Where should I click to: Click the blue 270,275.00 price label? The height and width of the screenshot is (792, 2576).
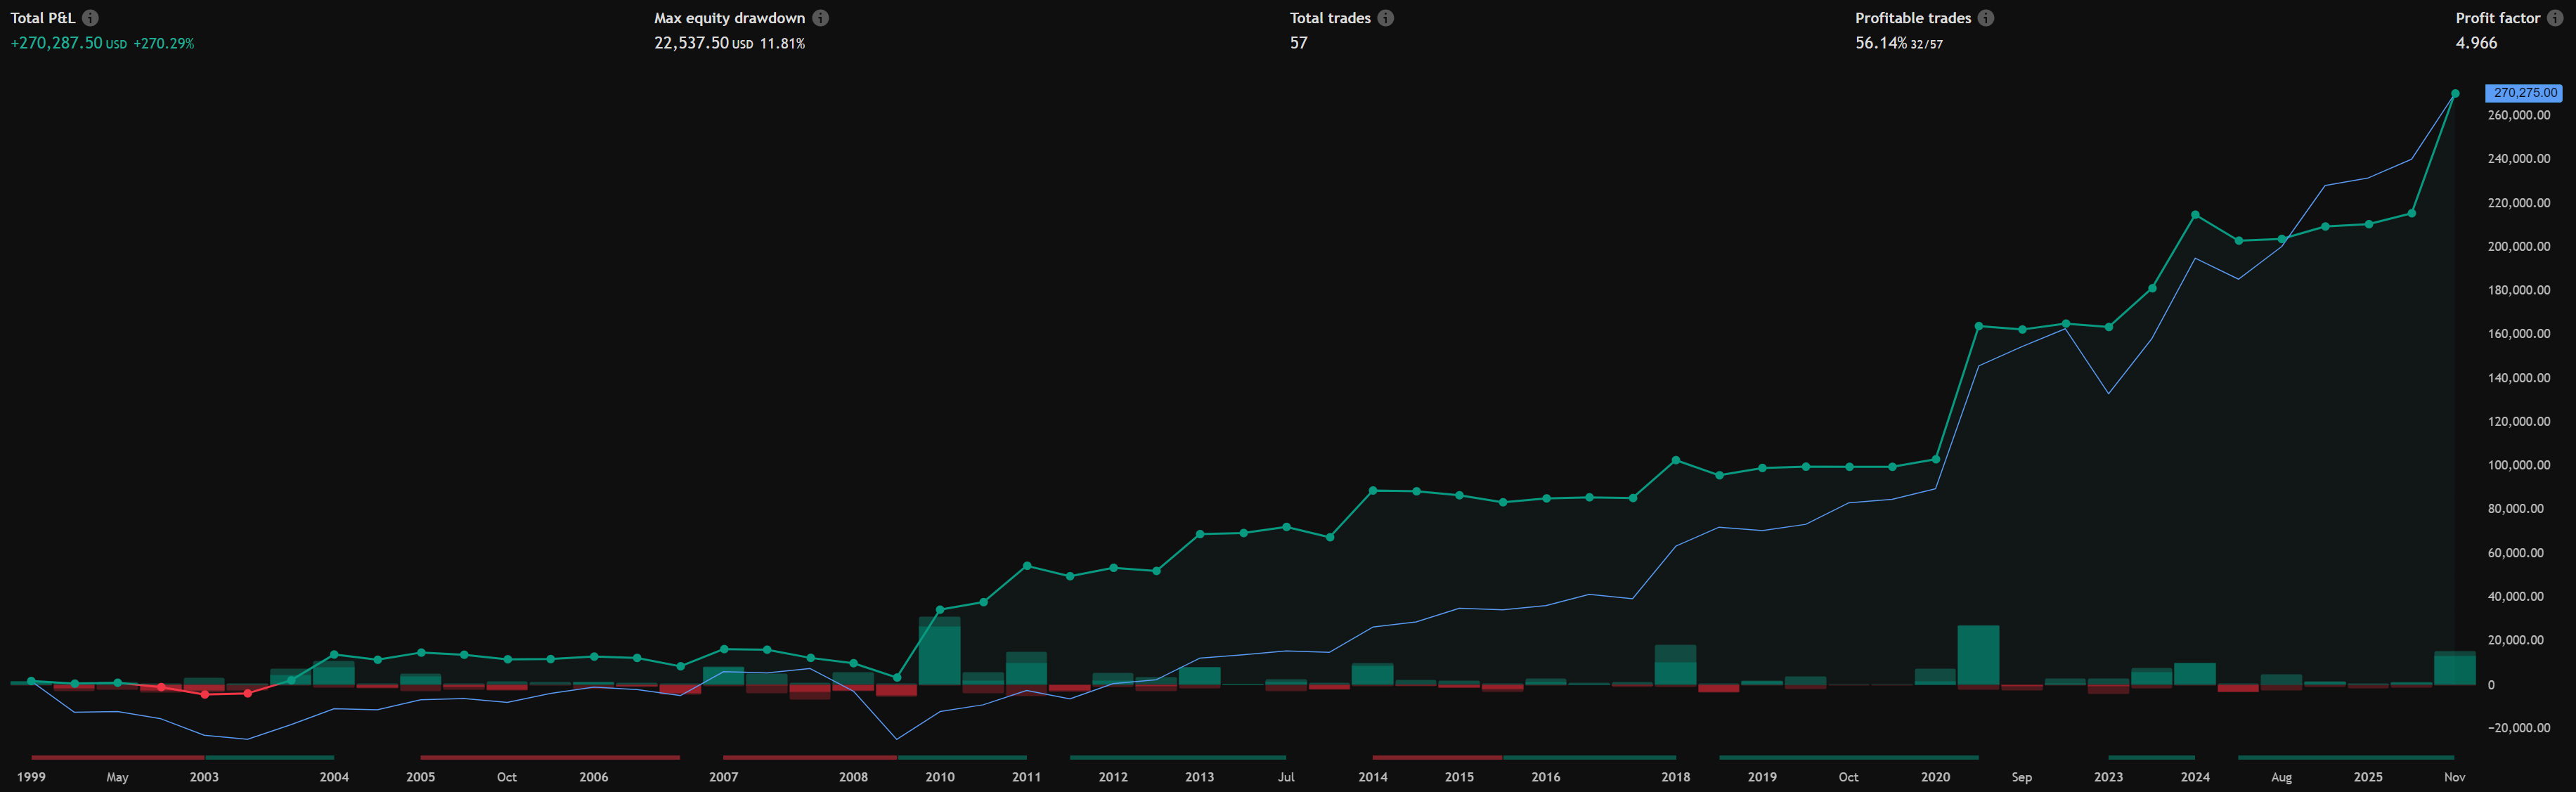tap(2523, 93)
